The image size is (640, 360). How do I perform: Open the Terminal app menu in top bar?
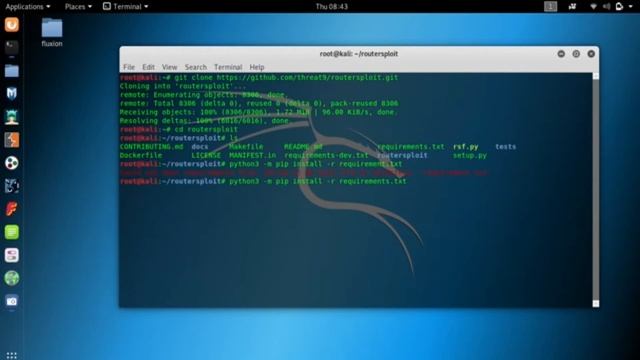coord(125,7)
